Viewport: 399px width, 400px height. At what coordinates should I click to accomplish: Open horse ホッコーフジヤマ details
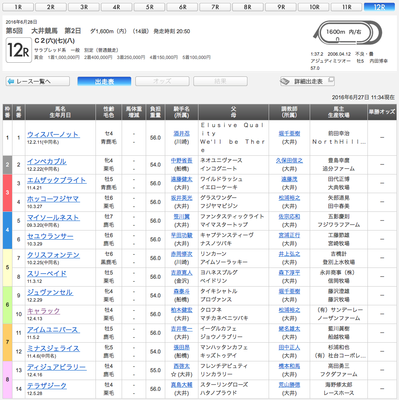tap(53, 199)
